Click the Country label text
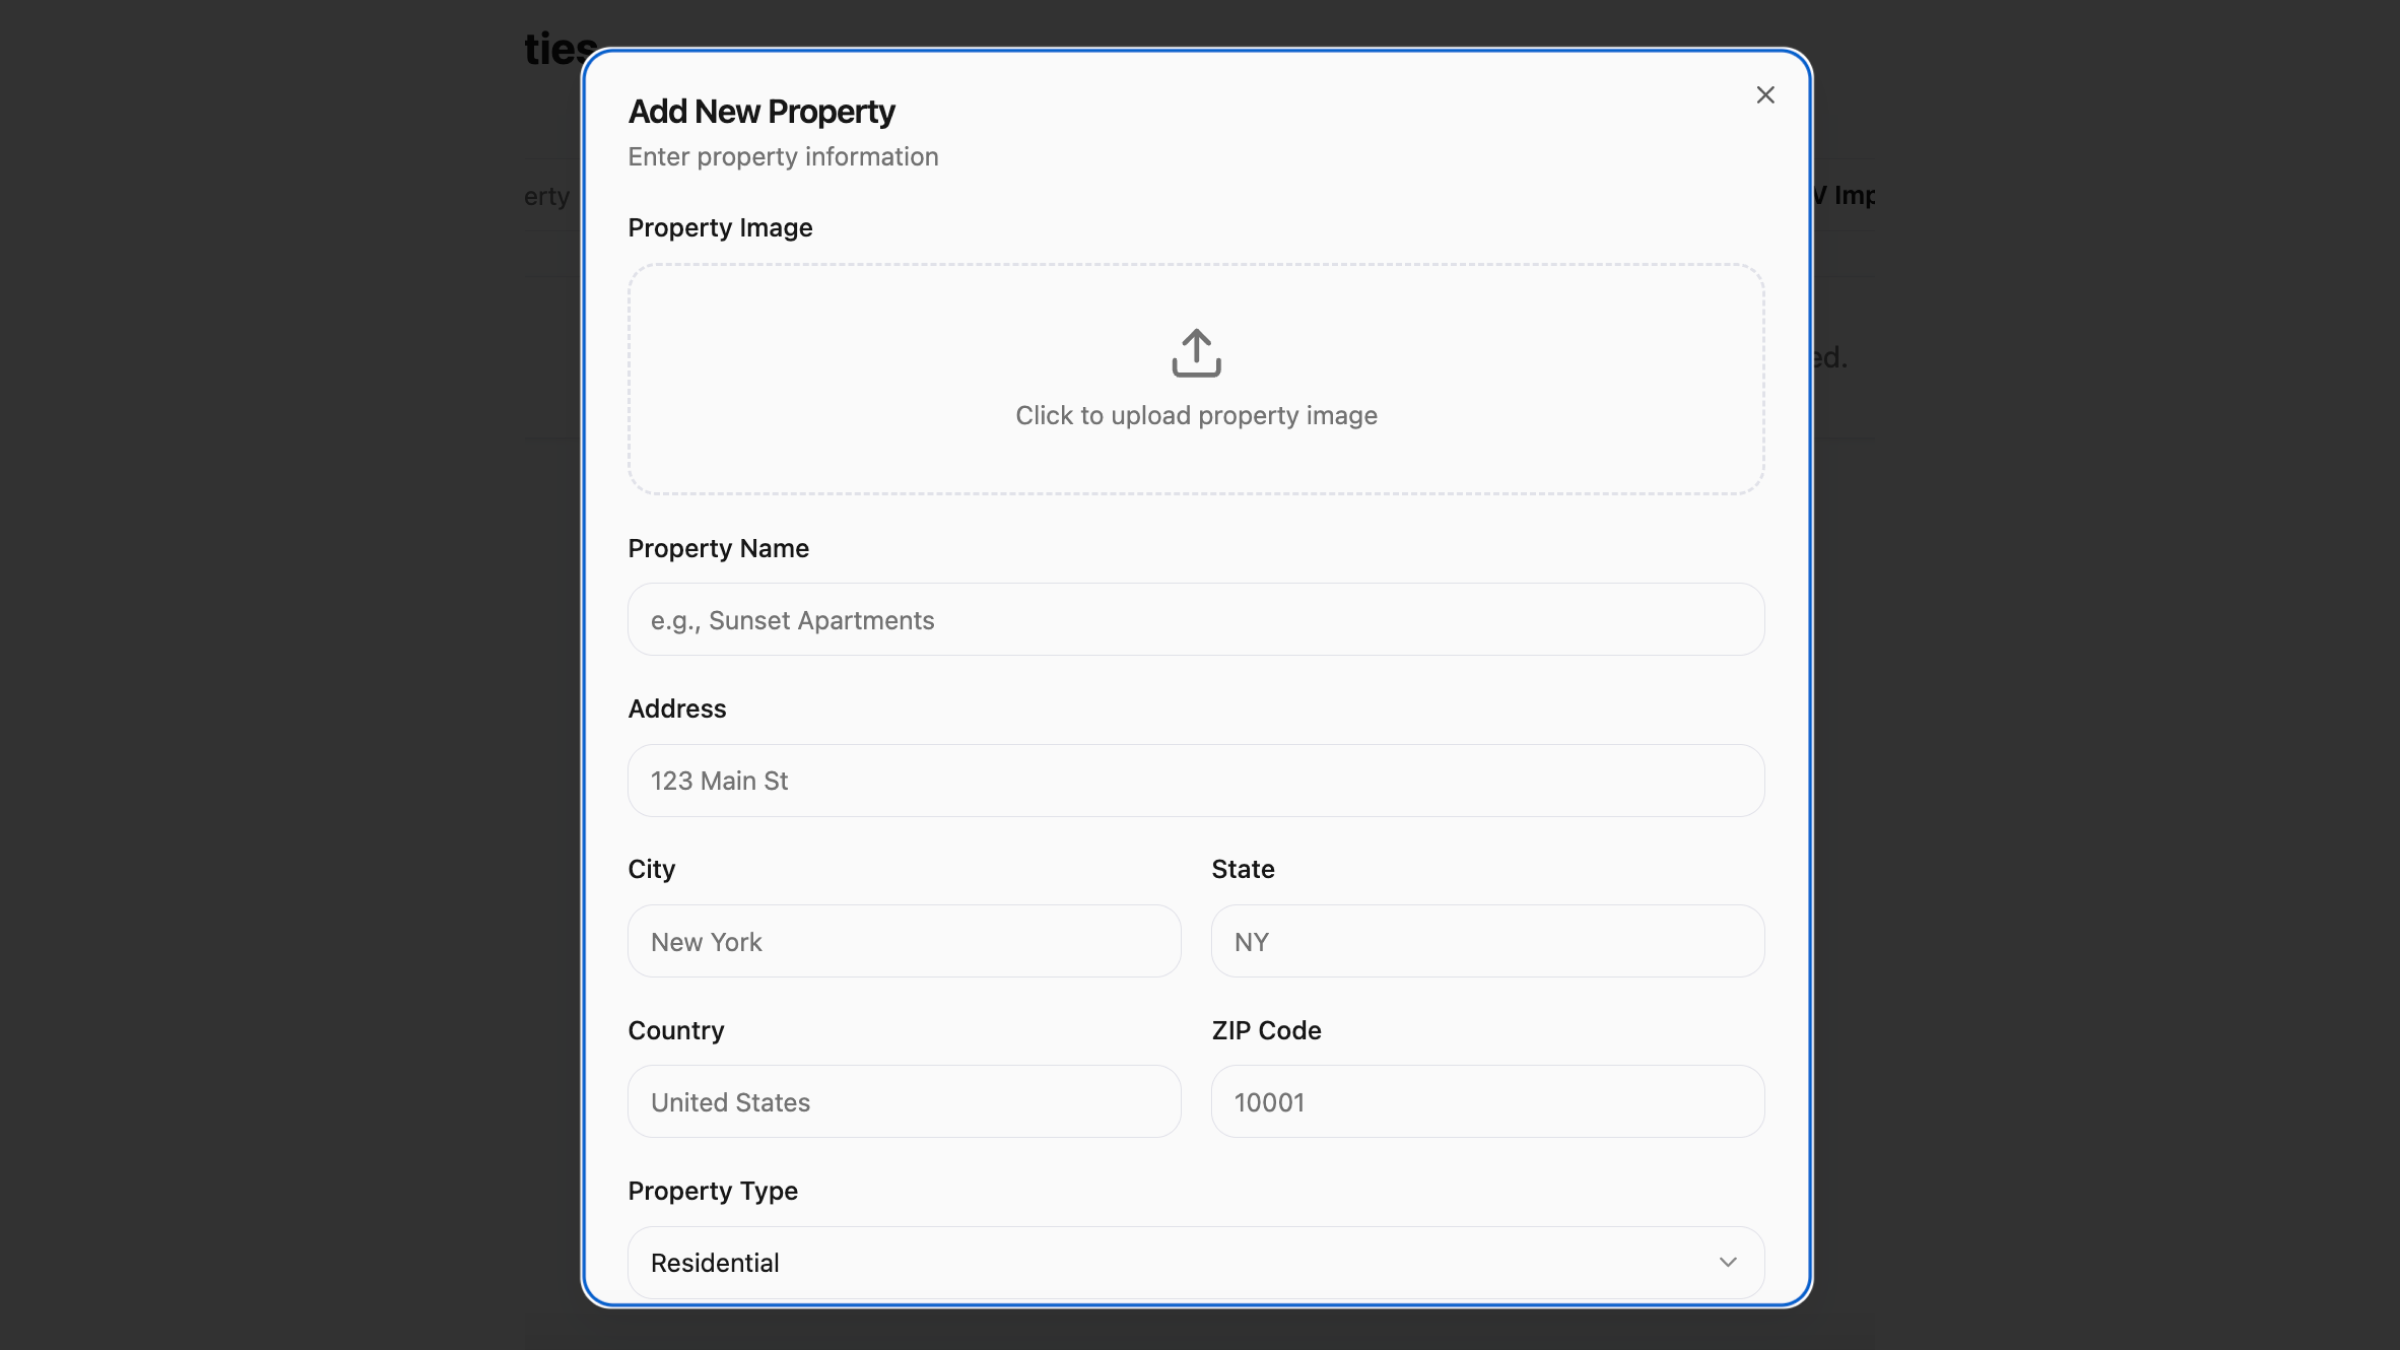 [676, 1030]
